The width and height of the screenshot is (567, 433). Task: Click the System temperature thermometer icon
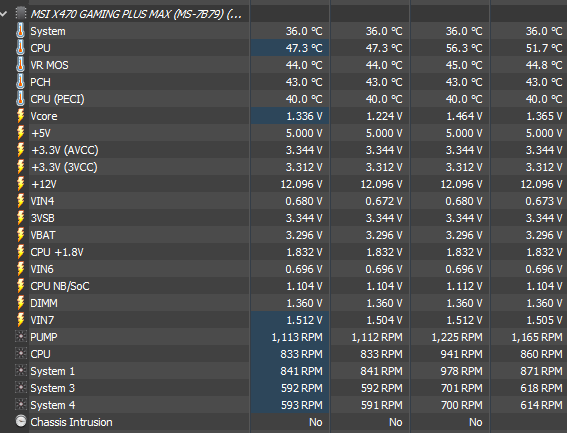(21, 31)
